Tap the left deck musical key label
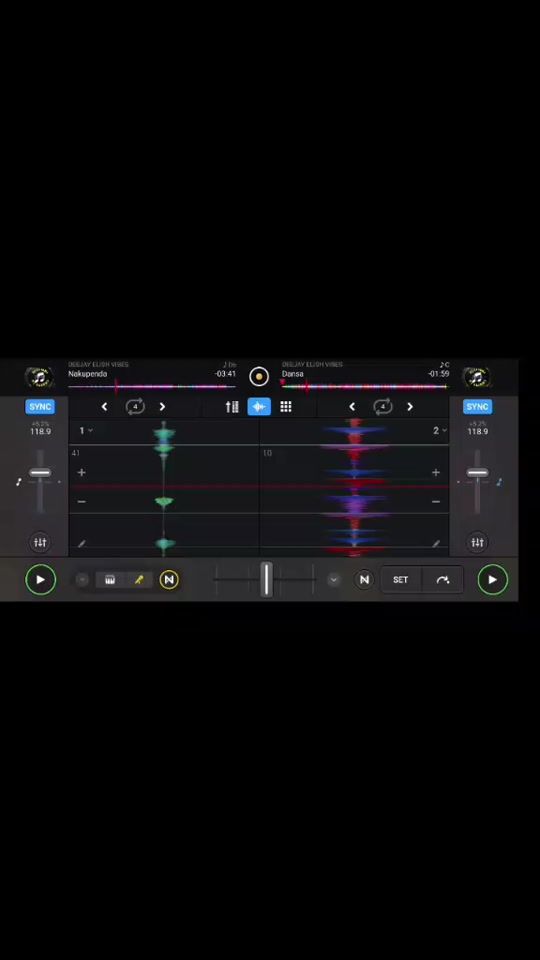Screen dimensions: 540x960 (x=229, y=365)
